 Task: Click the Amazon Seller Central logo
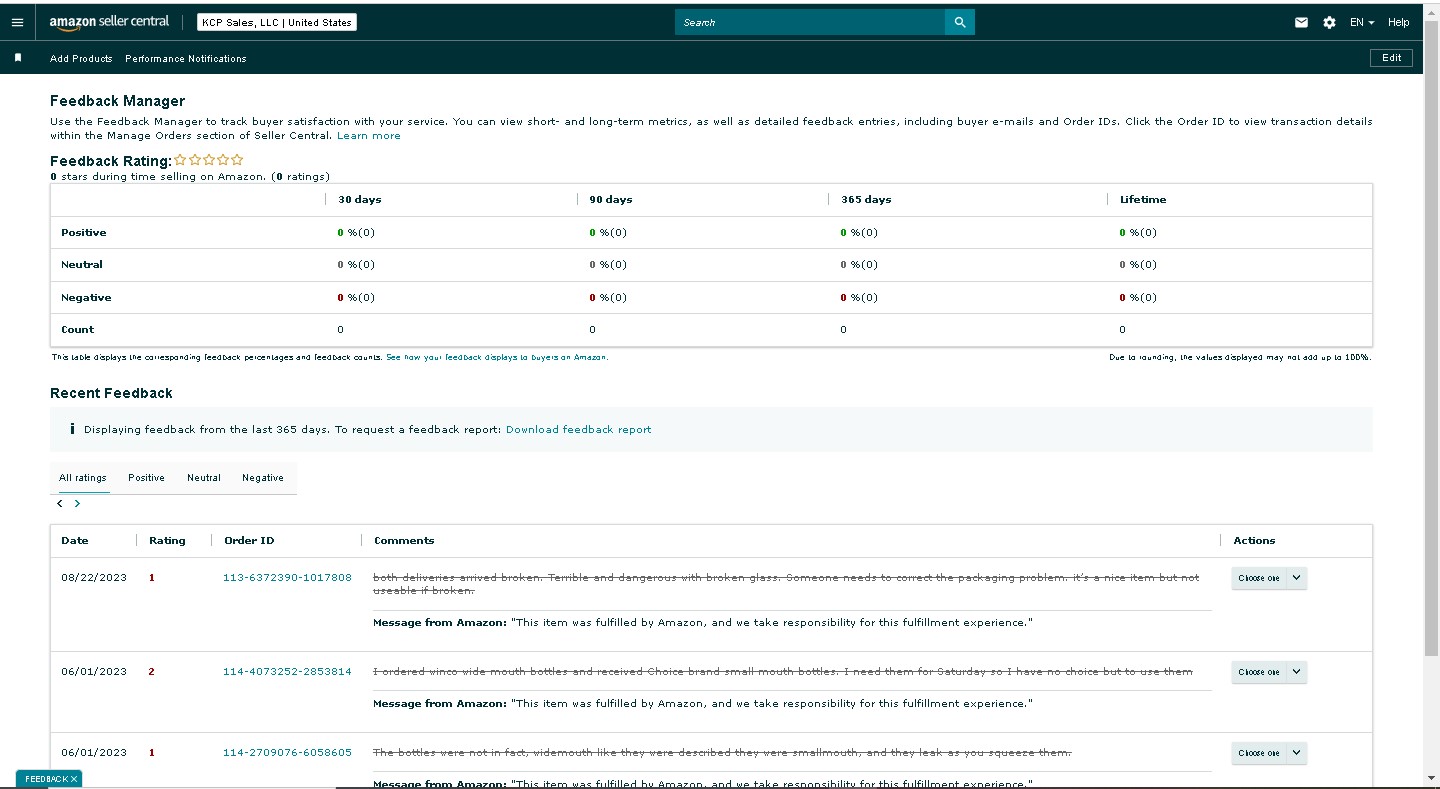click(x=109, y=22)
